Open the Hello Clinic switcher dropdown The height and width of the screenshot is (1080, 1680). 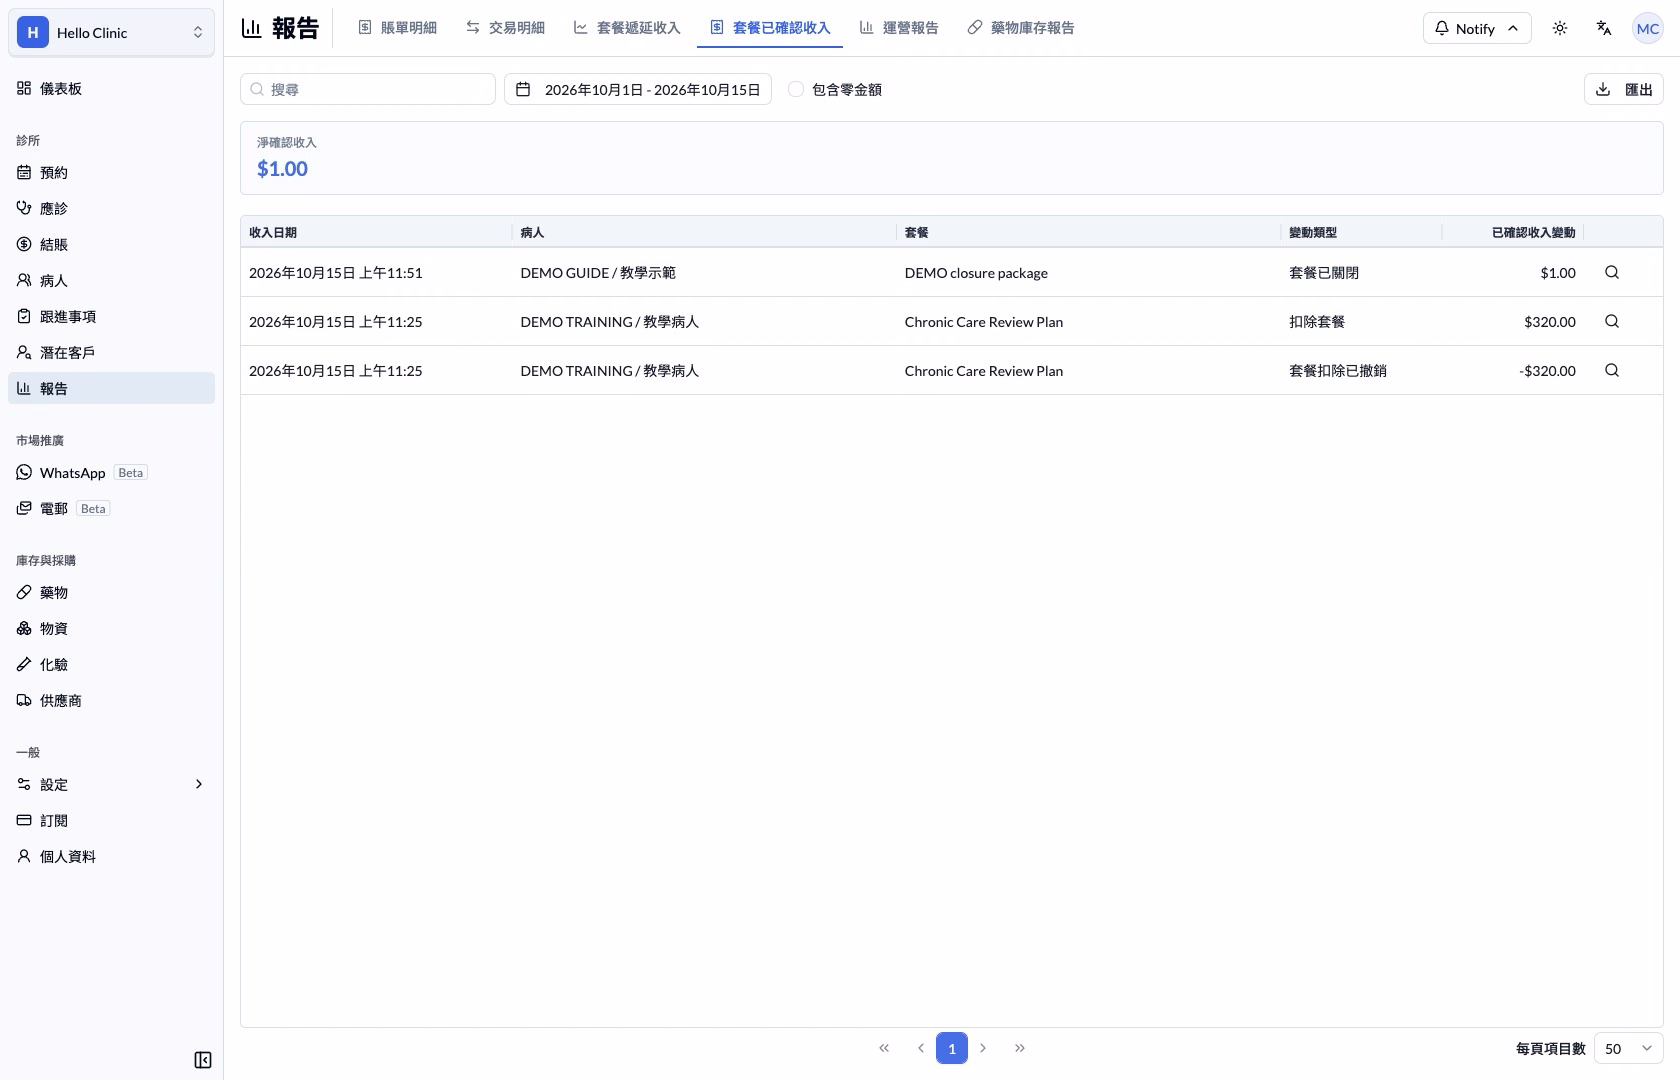click(111, 32)
